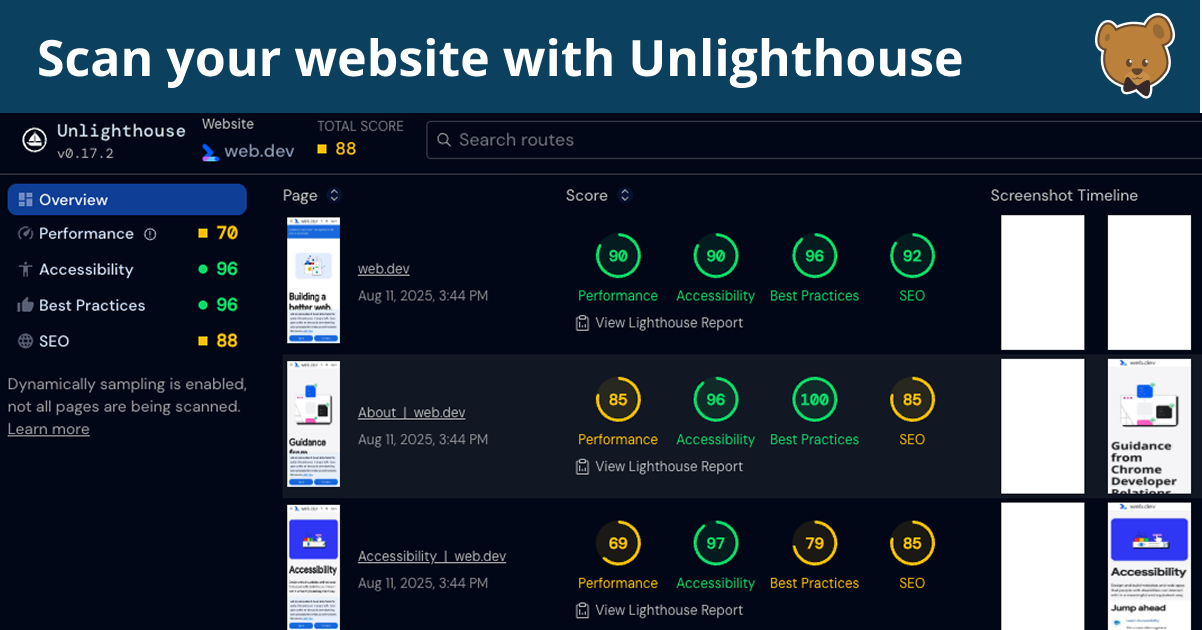
Task: Click the Performance gauge icon in sidebar
Action: (23, 233)
